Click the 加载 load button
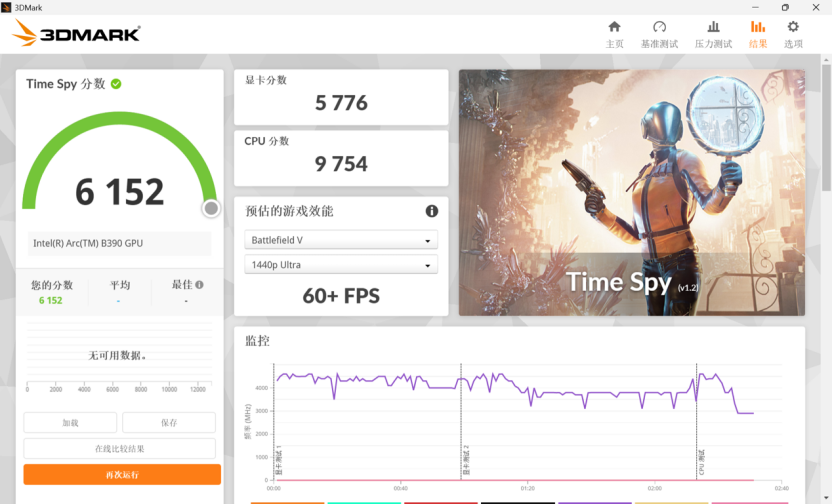Image resolution: width=832 pixels, height=504 pixels. pyautogui.click(x=70, y=423)
